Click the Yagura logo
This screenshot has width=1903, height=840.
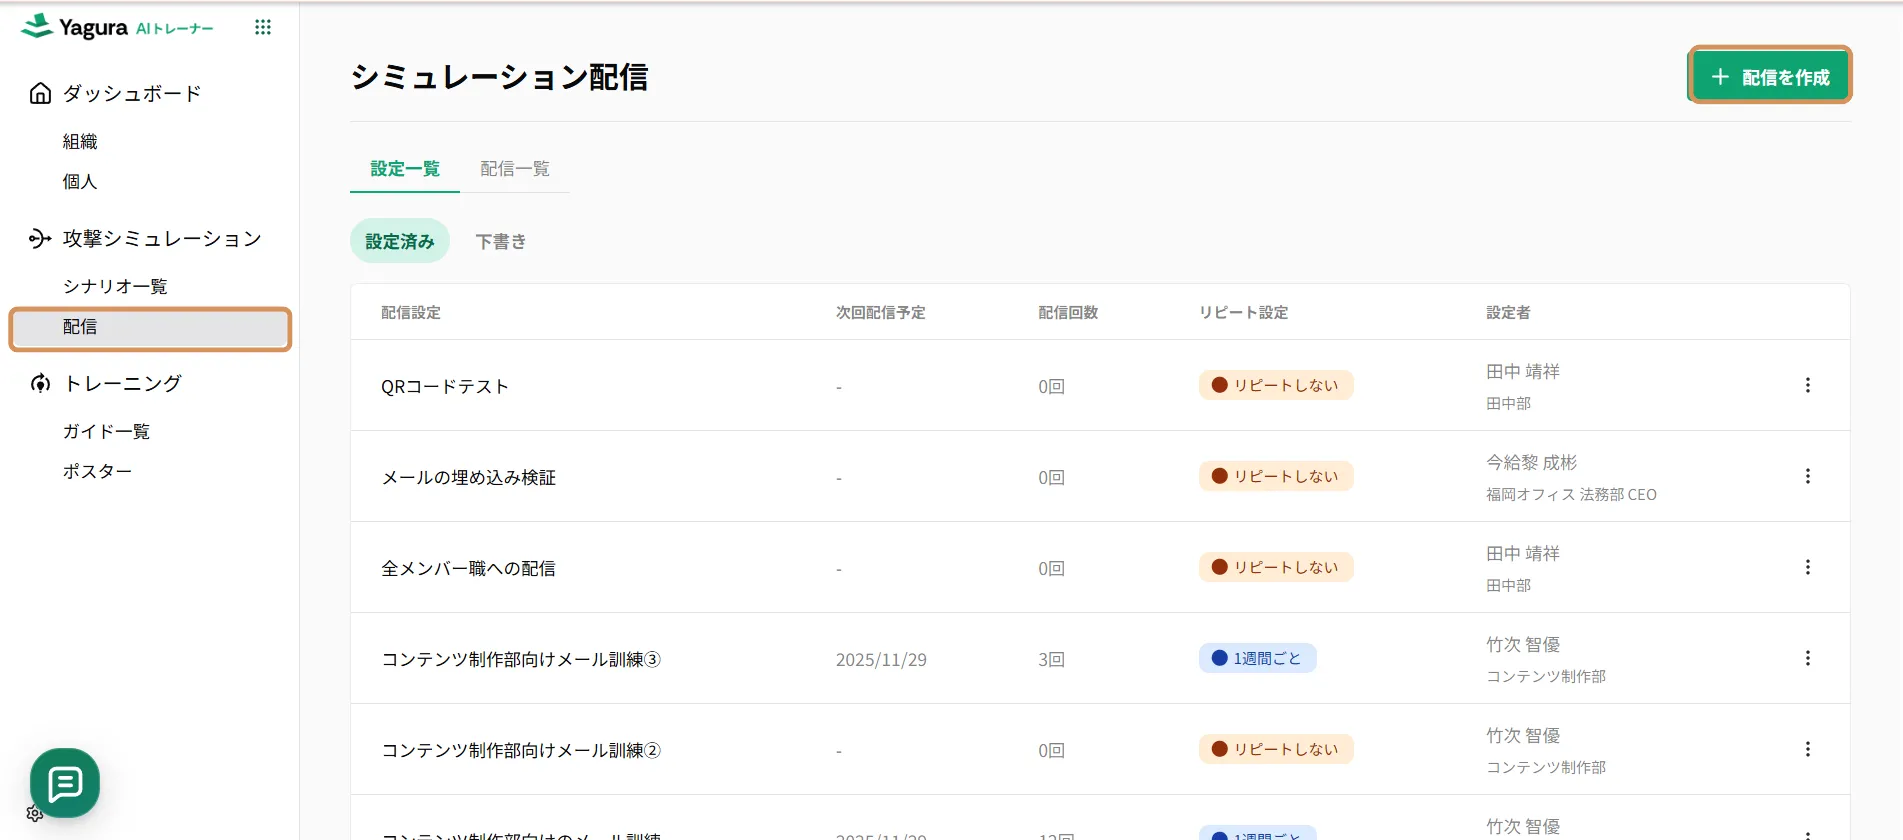point(76,27)
